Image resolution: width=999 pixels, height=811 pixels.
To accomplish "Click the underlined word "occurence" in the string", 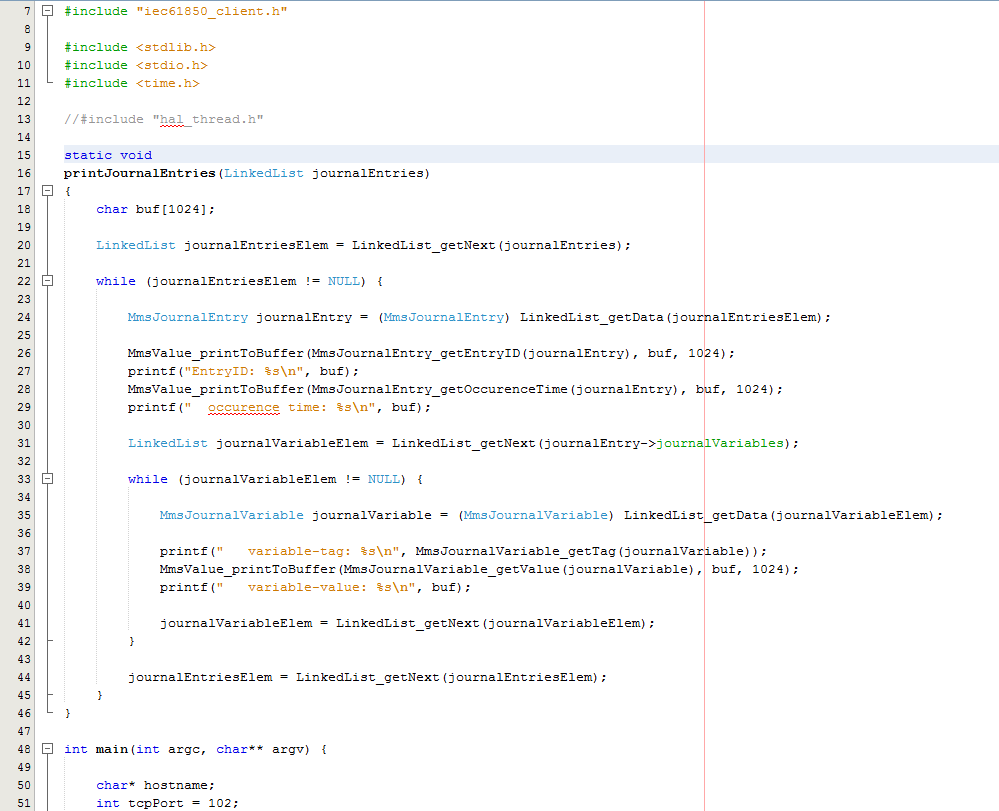I will tap(243, 407).
